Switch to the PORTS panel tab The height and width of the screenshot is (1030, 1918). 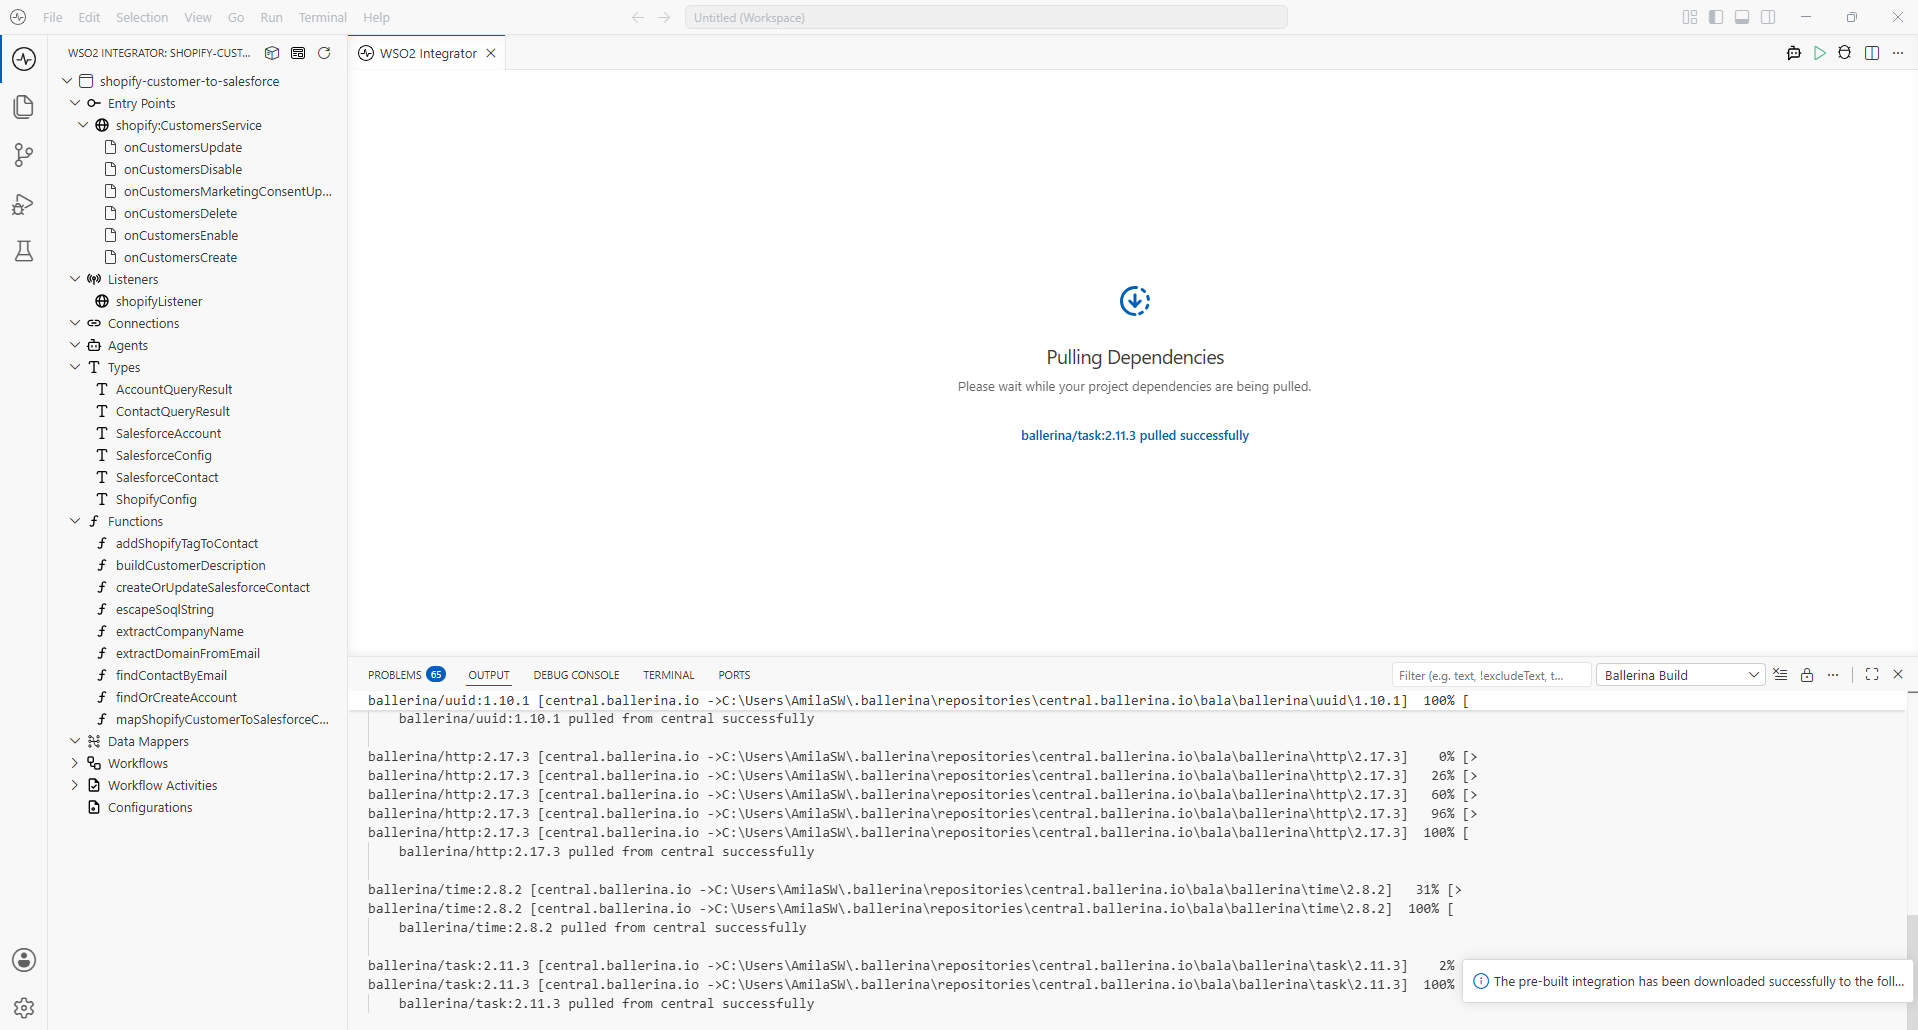point(734,675)
